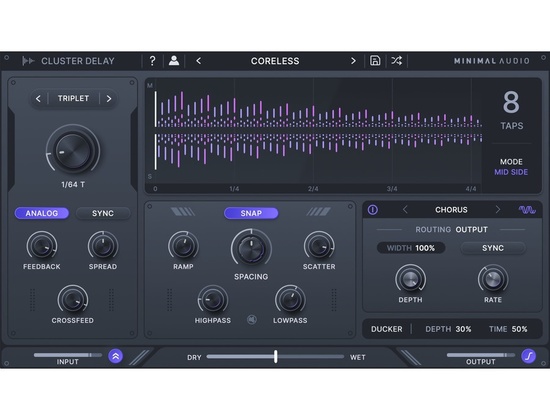Select the ascending ramp pattern icon
Image resolution: width=550 pixels, height=420 pixels.
pos(318,212)
